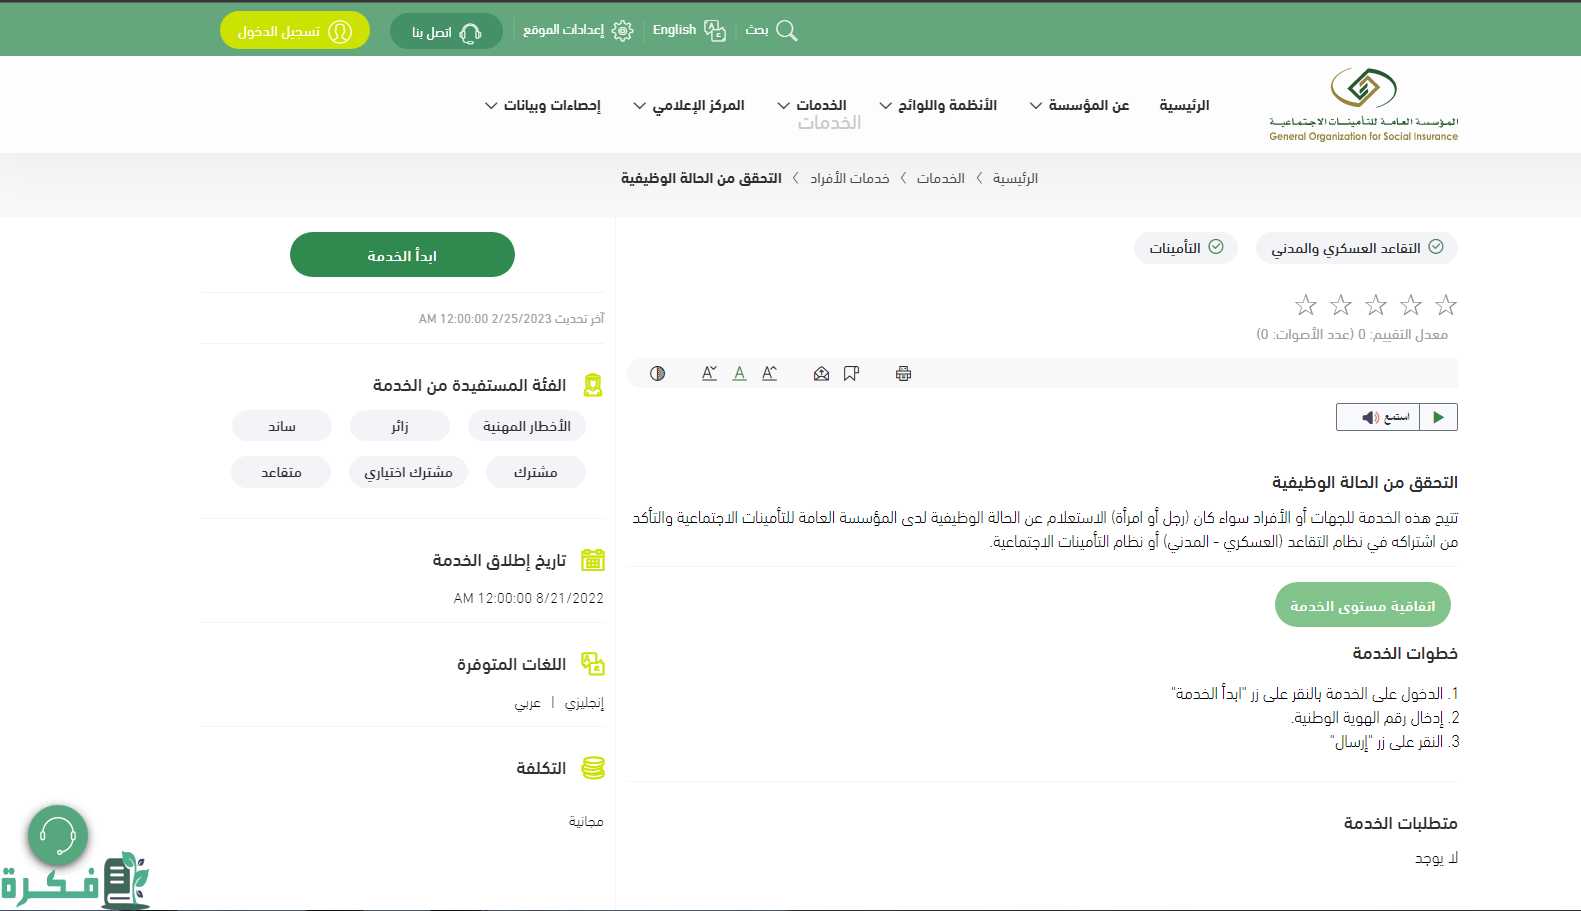Increase font size with A-up icon

pyautogui.click(x=769, y=373)
